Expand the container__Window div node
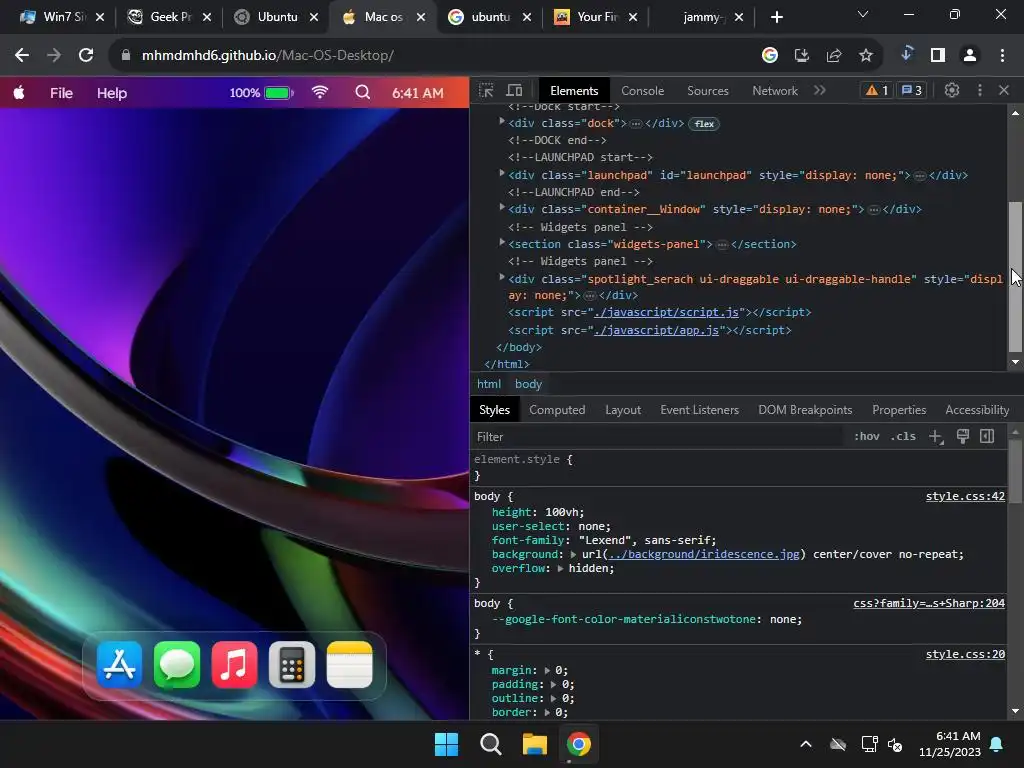 pos(502,208)
